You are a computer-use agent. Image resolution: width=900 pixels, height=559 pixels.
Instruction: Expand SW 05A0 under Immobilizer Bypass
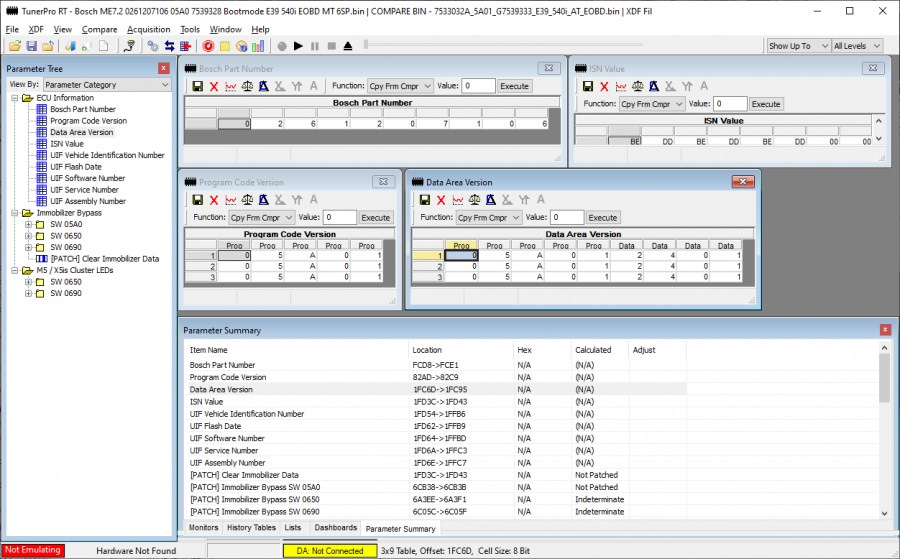tap(28, 224)
